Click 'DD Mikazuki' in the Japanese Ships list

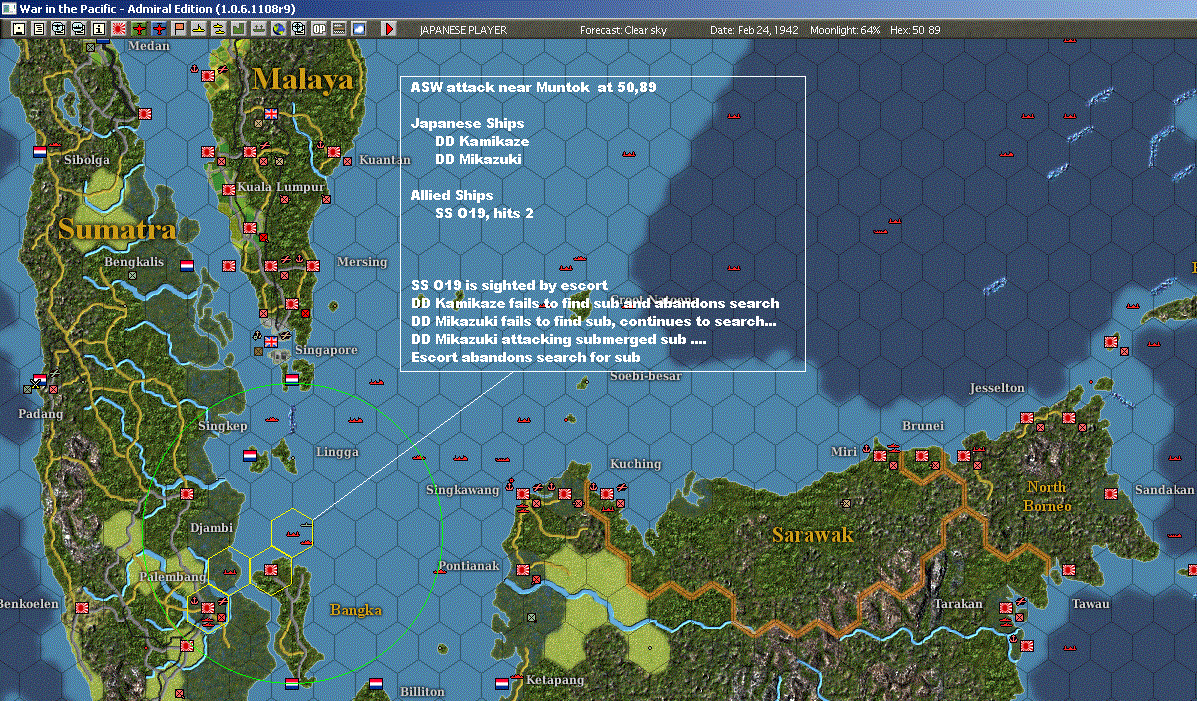click(478, 160)
